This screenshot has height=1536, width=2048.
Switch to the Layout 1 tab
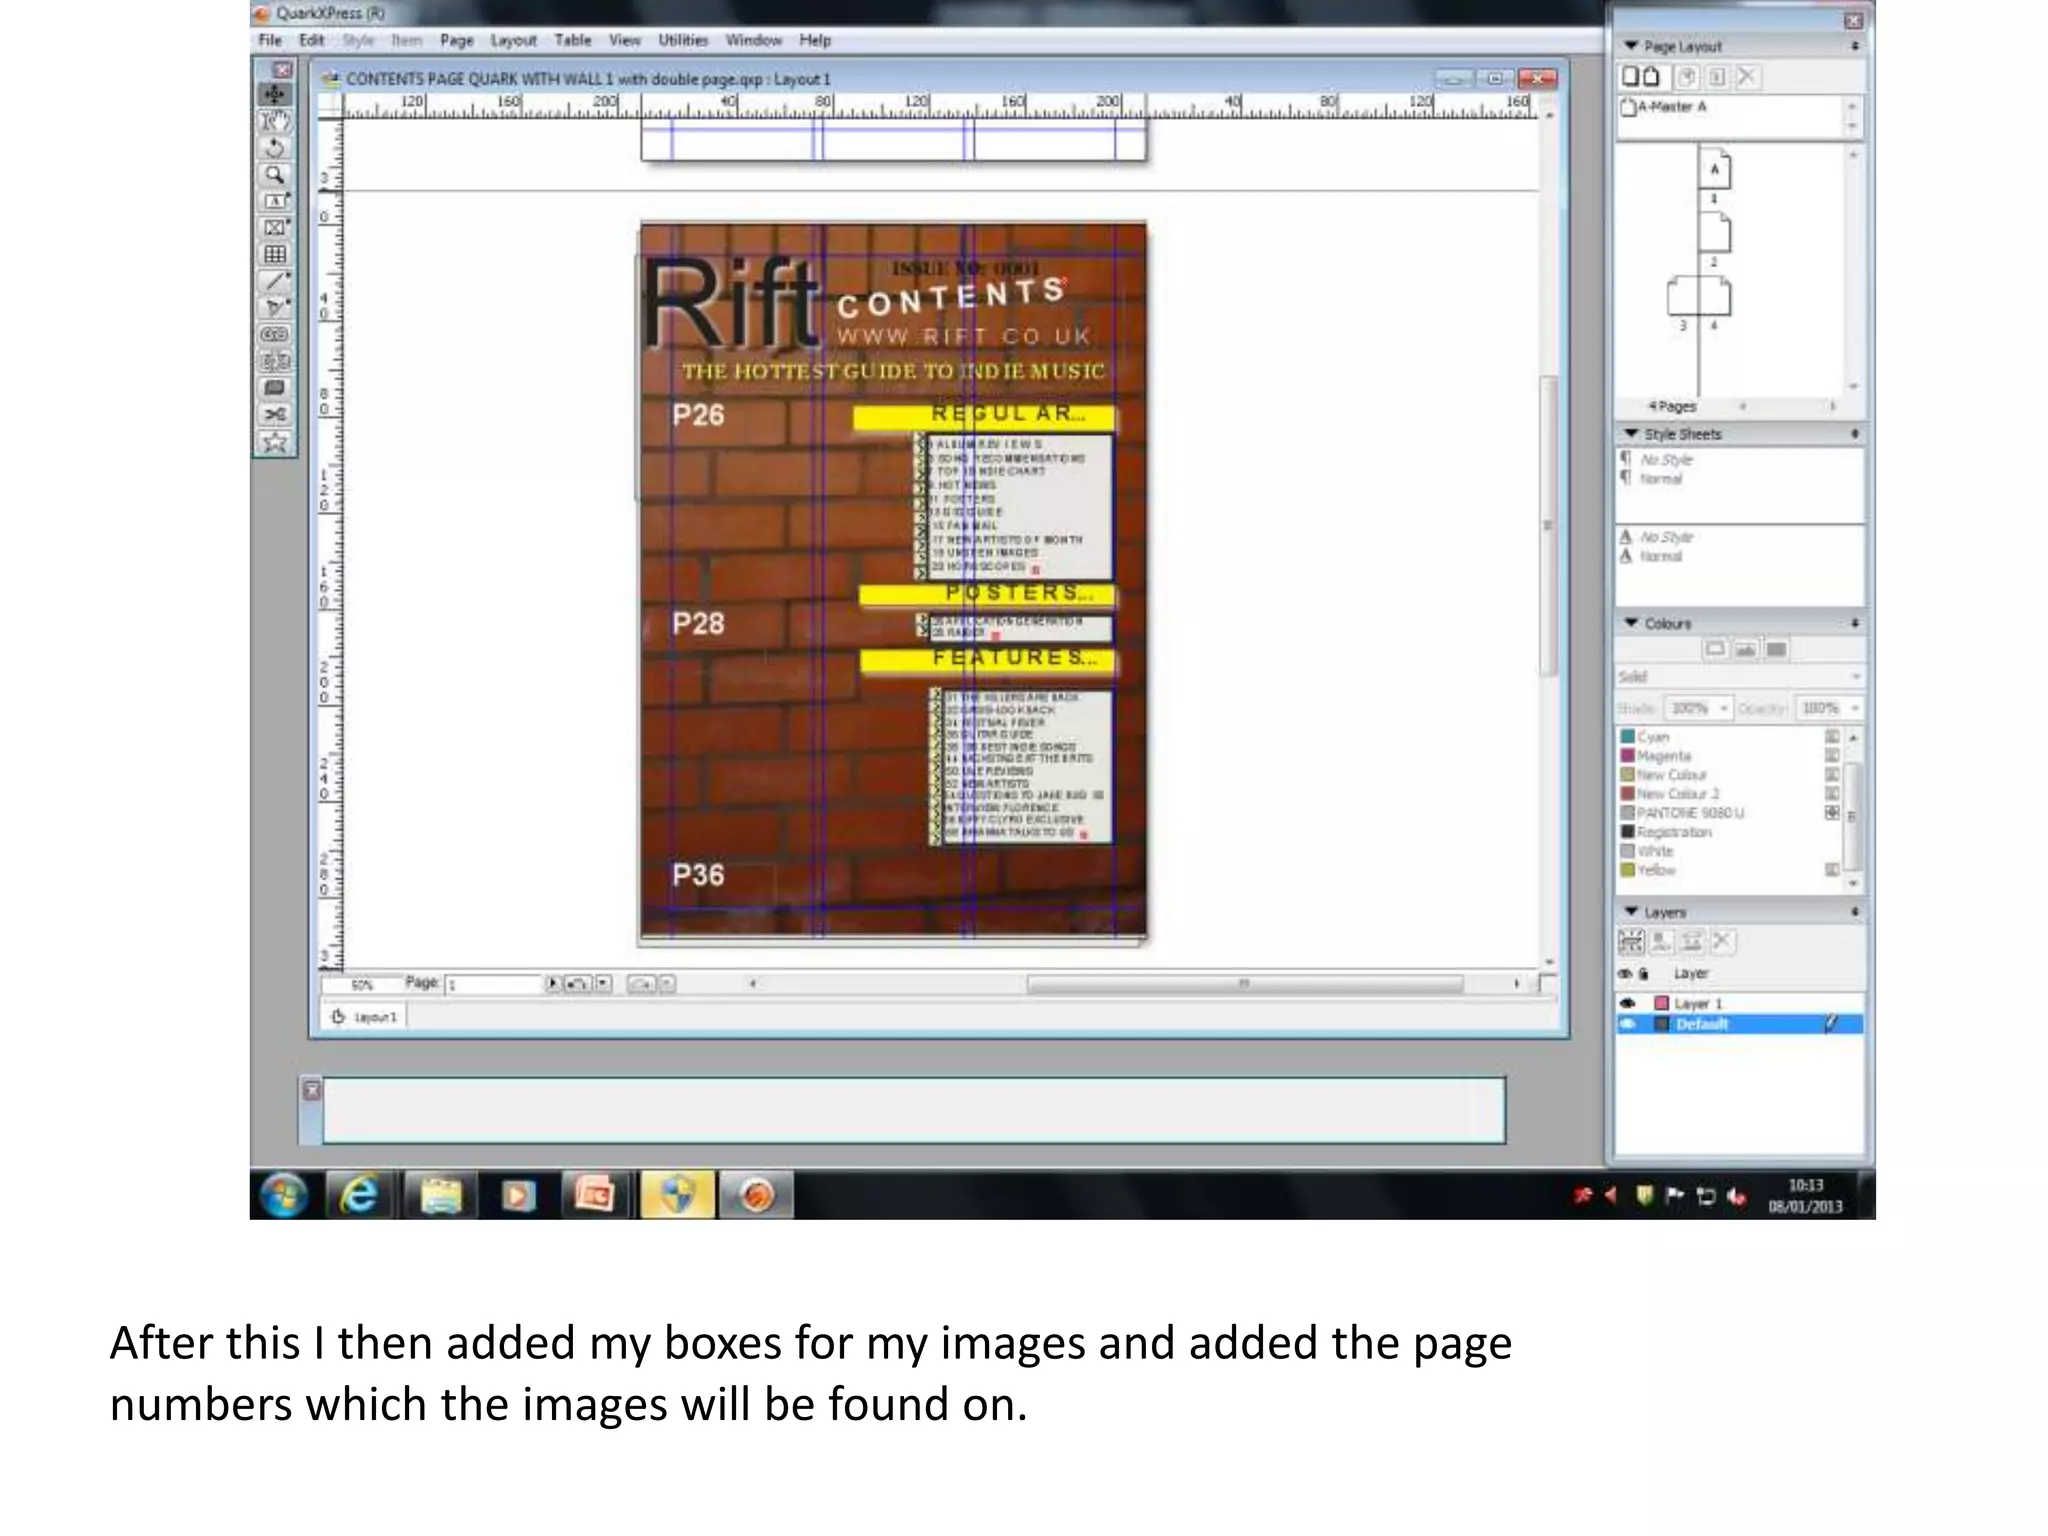click(x=366, y=1017)
